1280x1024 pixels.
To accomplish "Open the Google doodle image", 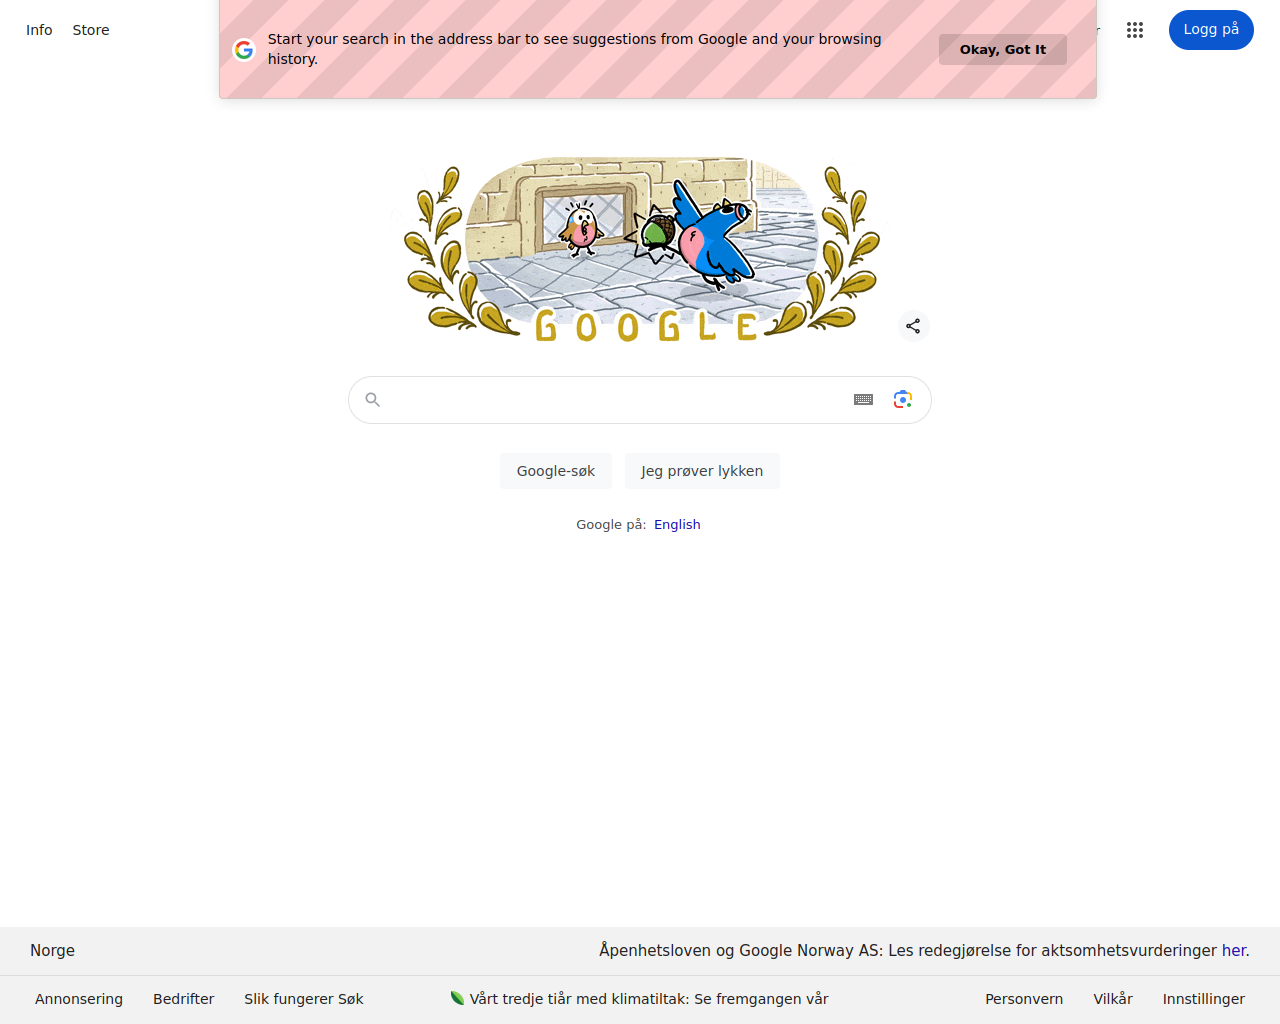I will 641,248.
